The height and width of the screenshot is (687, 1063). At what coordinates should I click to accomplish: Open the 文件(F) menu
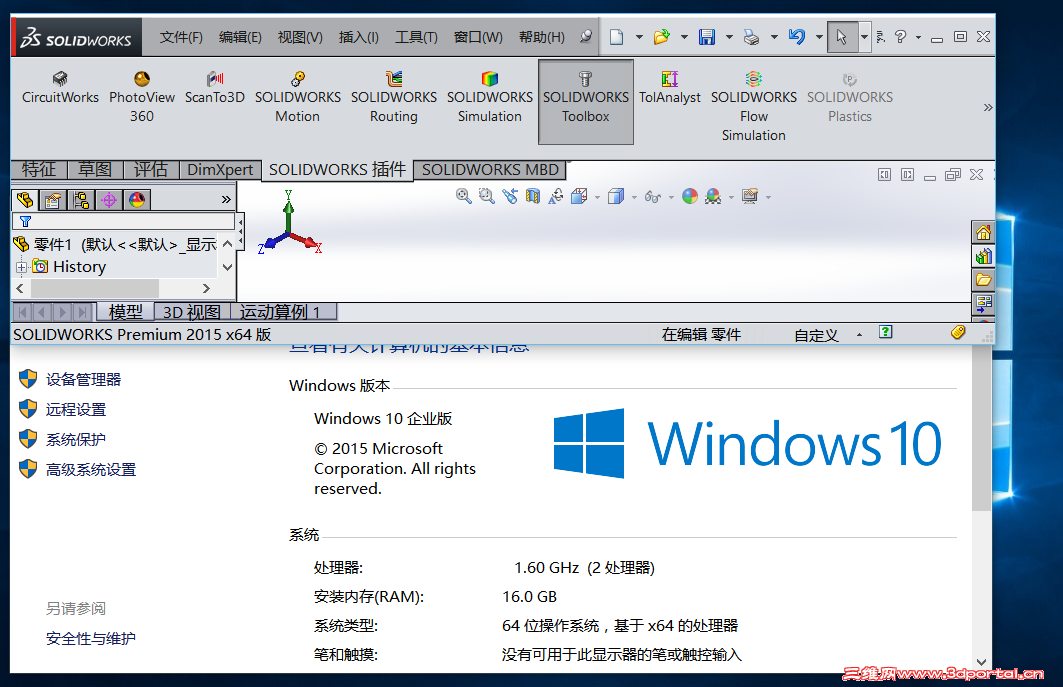click(x=181, y=37)
